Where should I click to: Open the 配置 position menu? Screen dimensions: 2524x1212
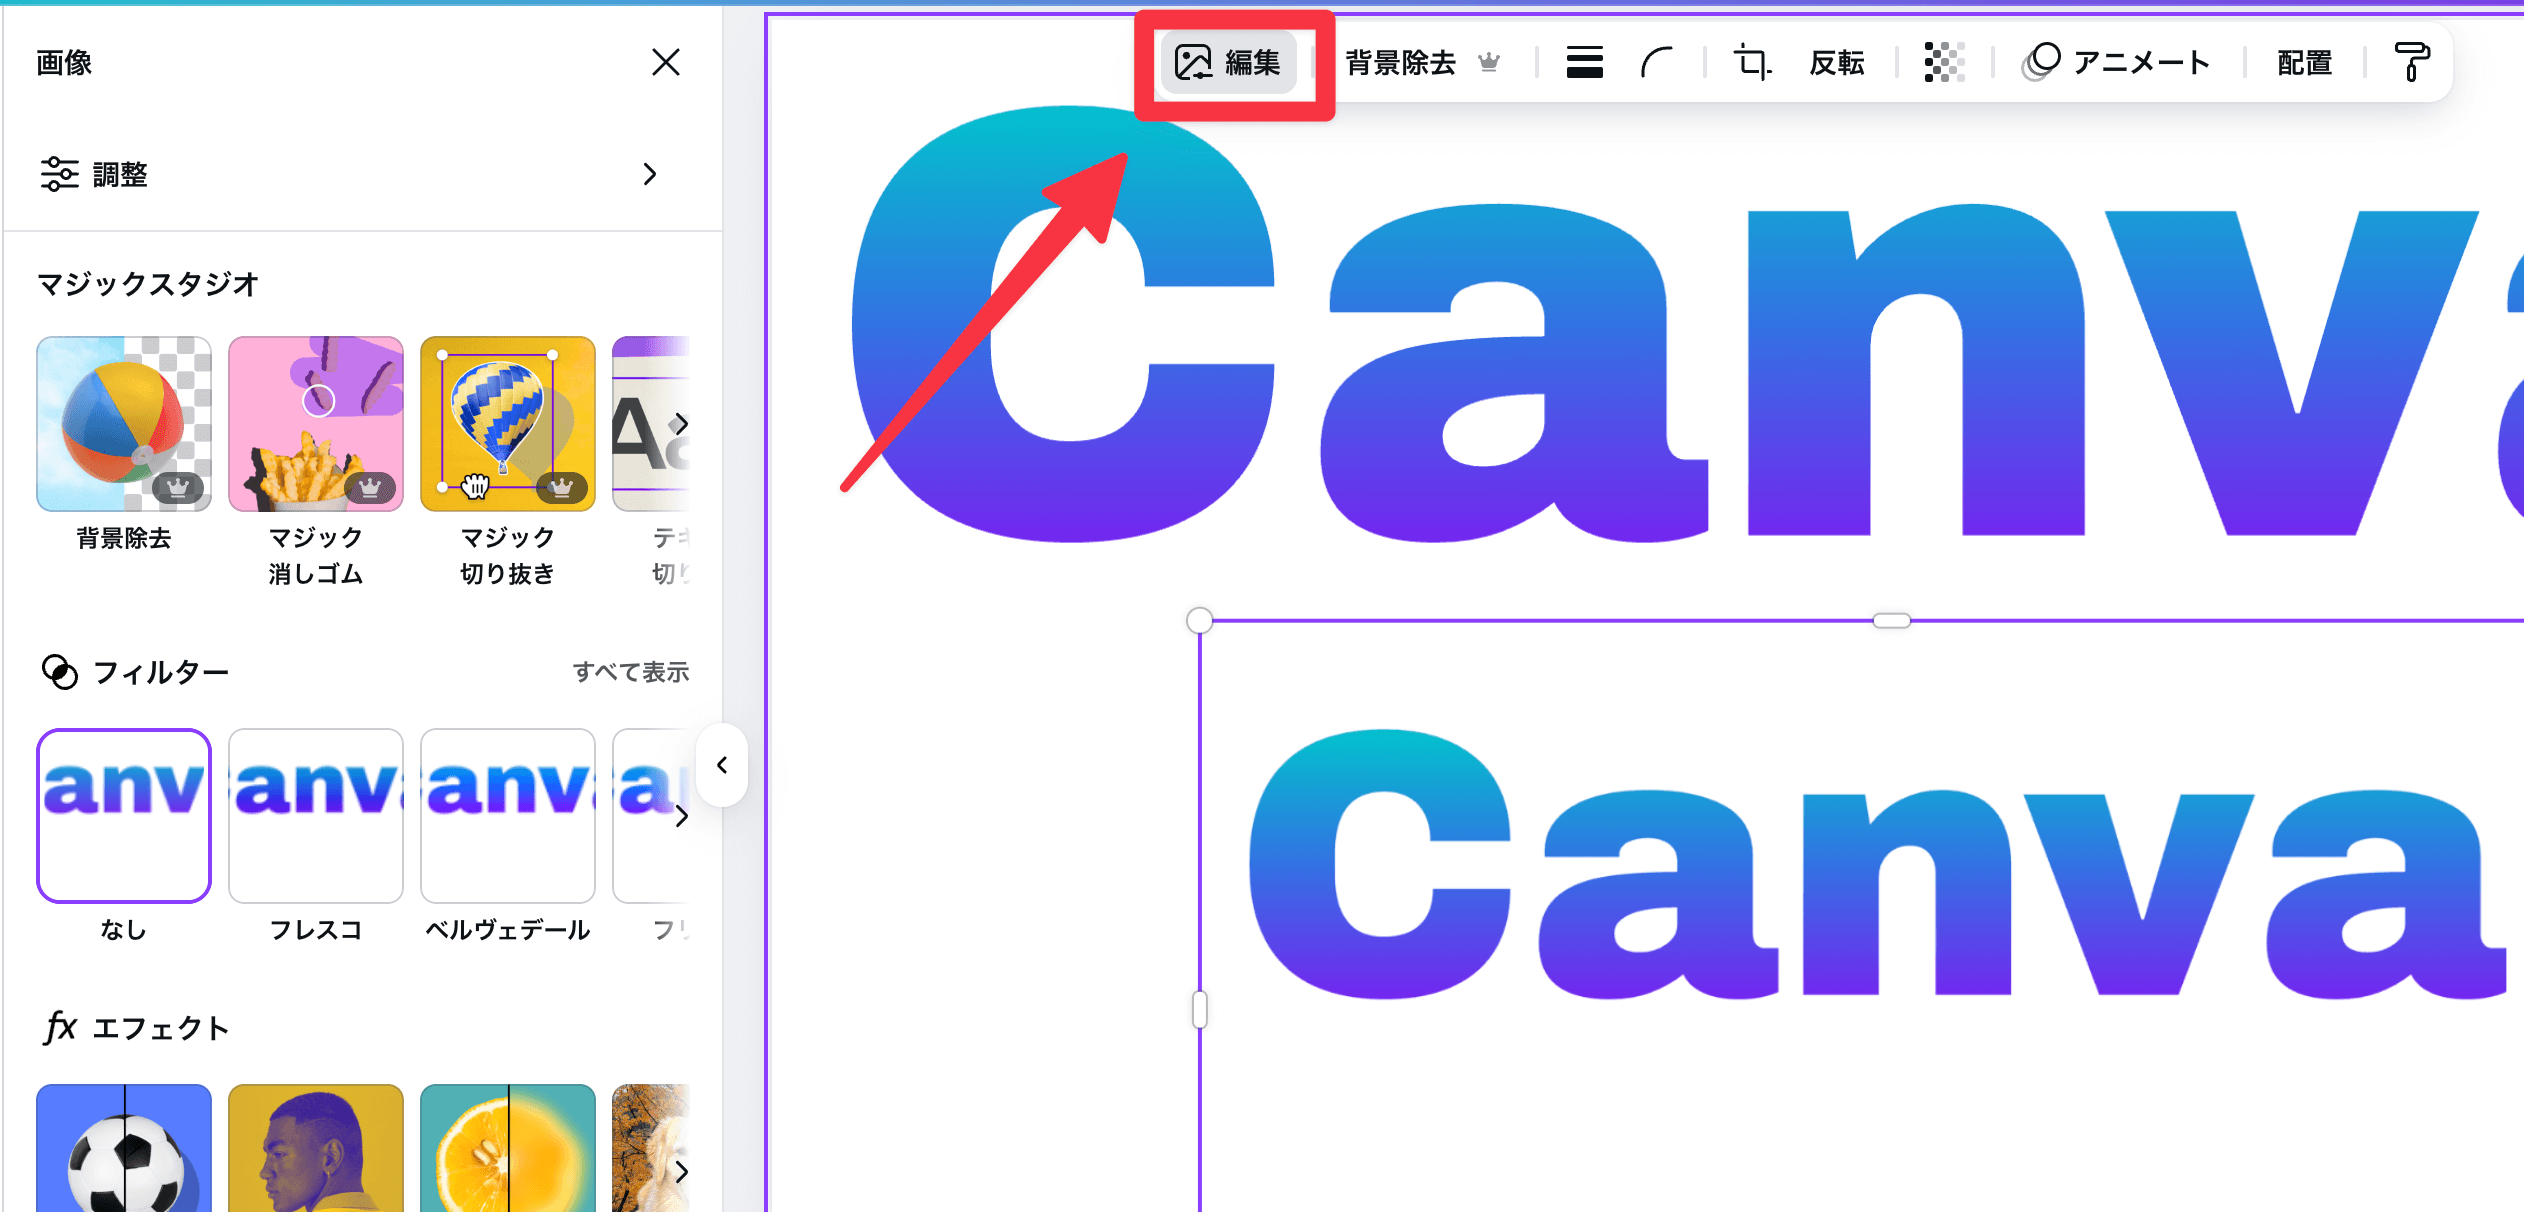coord(2304,63)
